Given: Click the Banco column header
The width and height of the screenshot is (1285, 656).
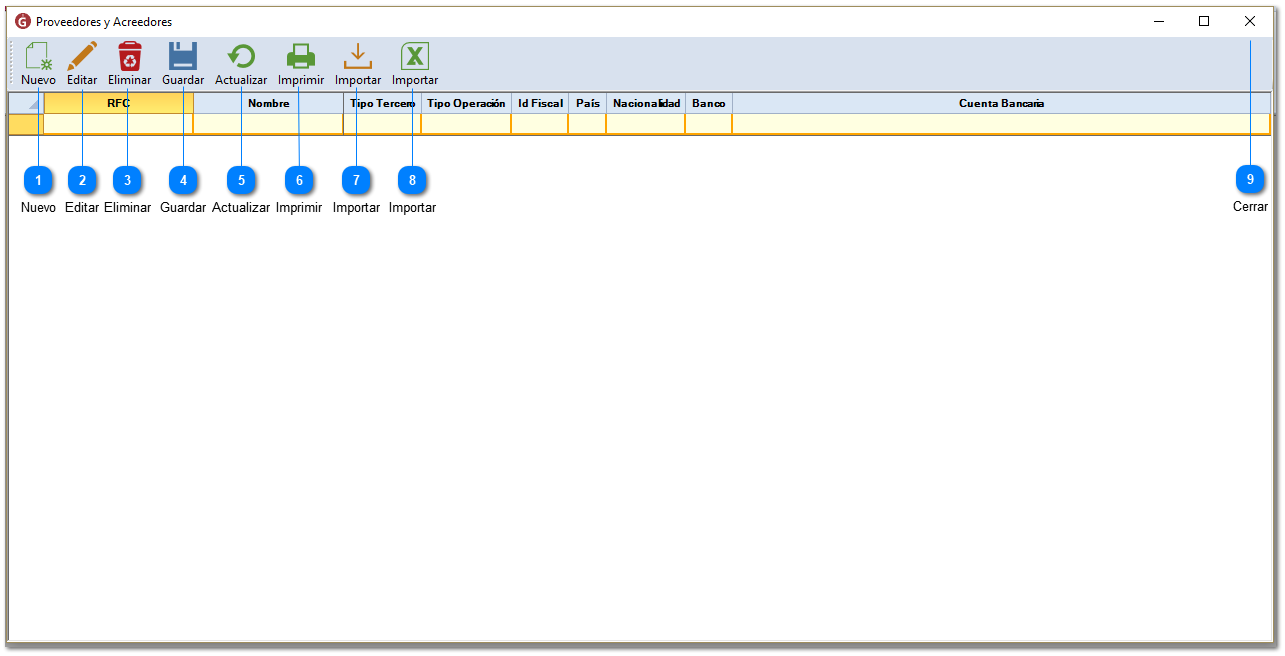Looking at the screenshot, I should tap(708, 103).
